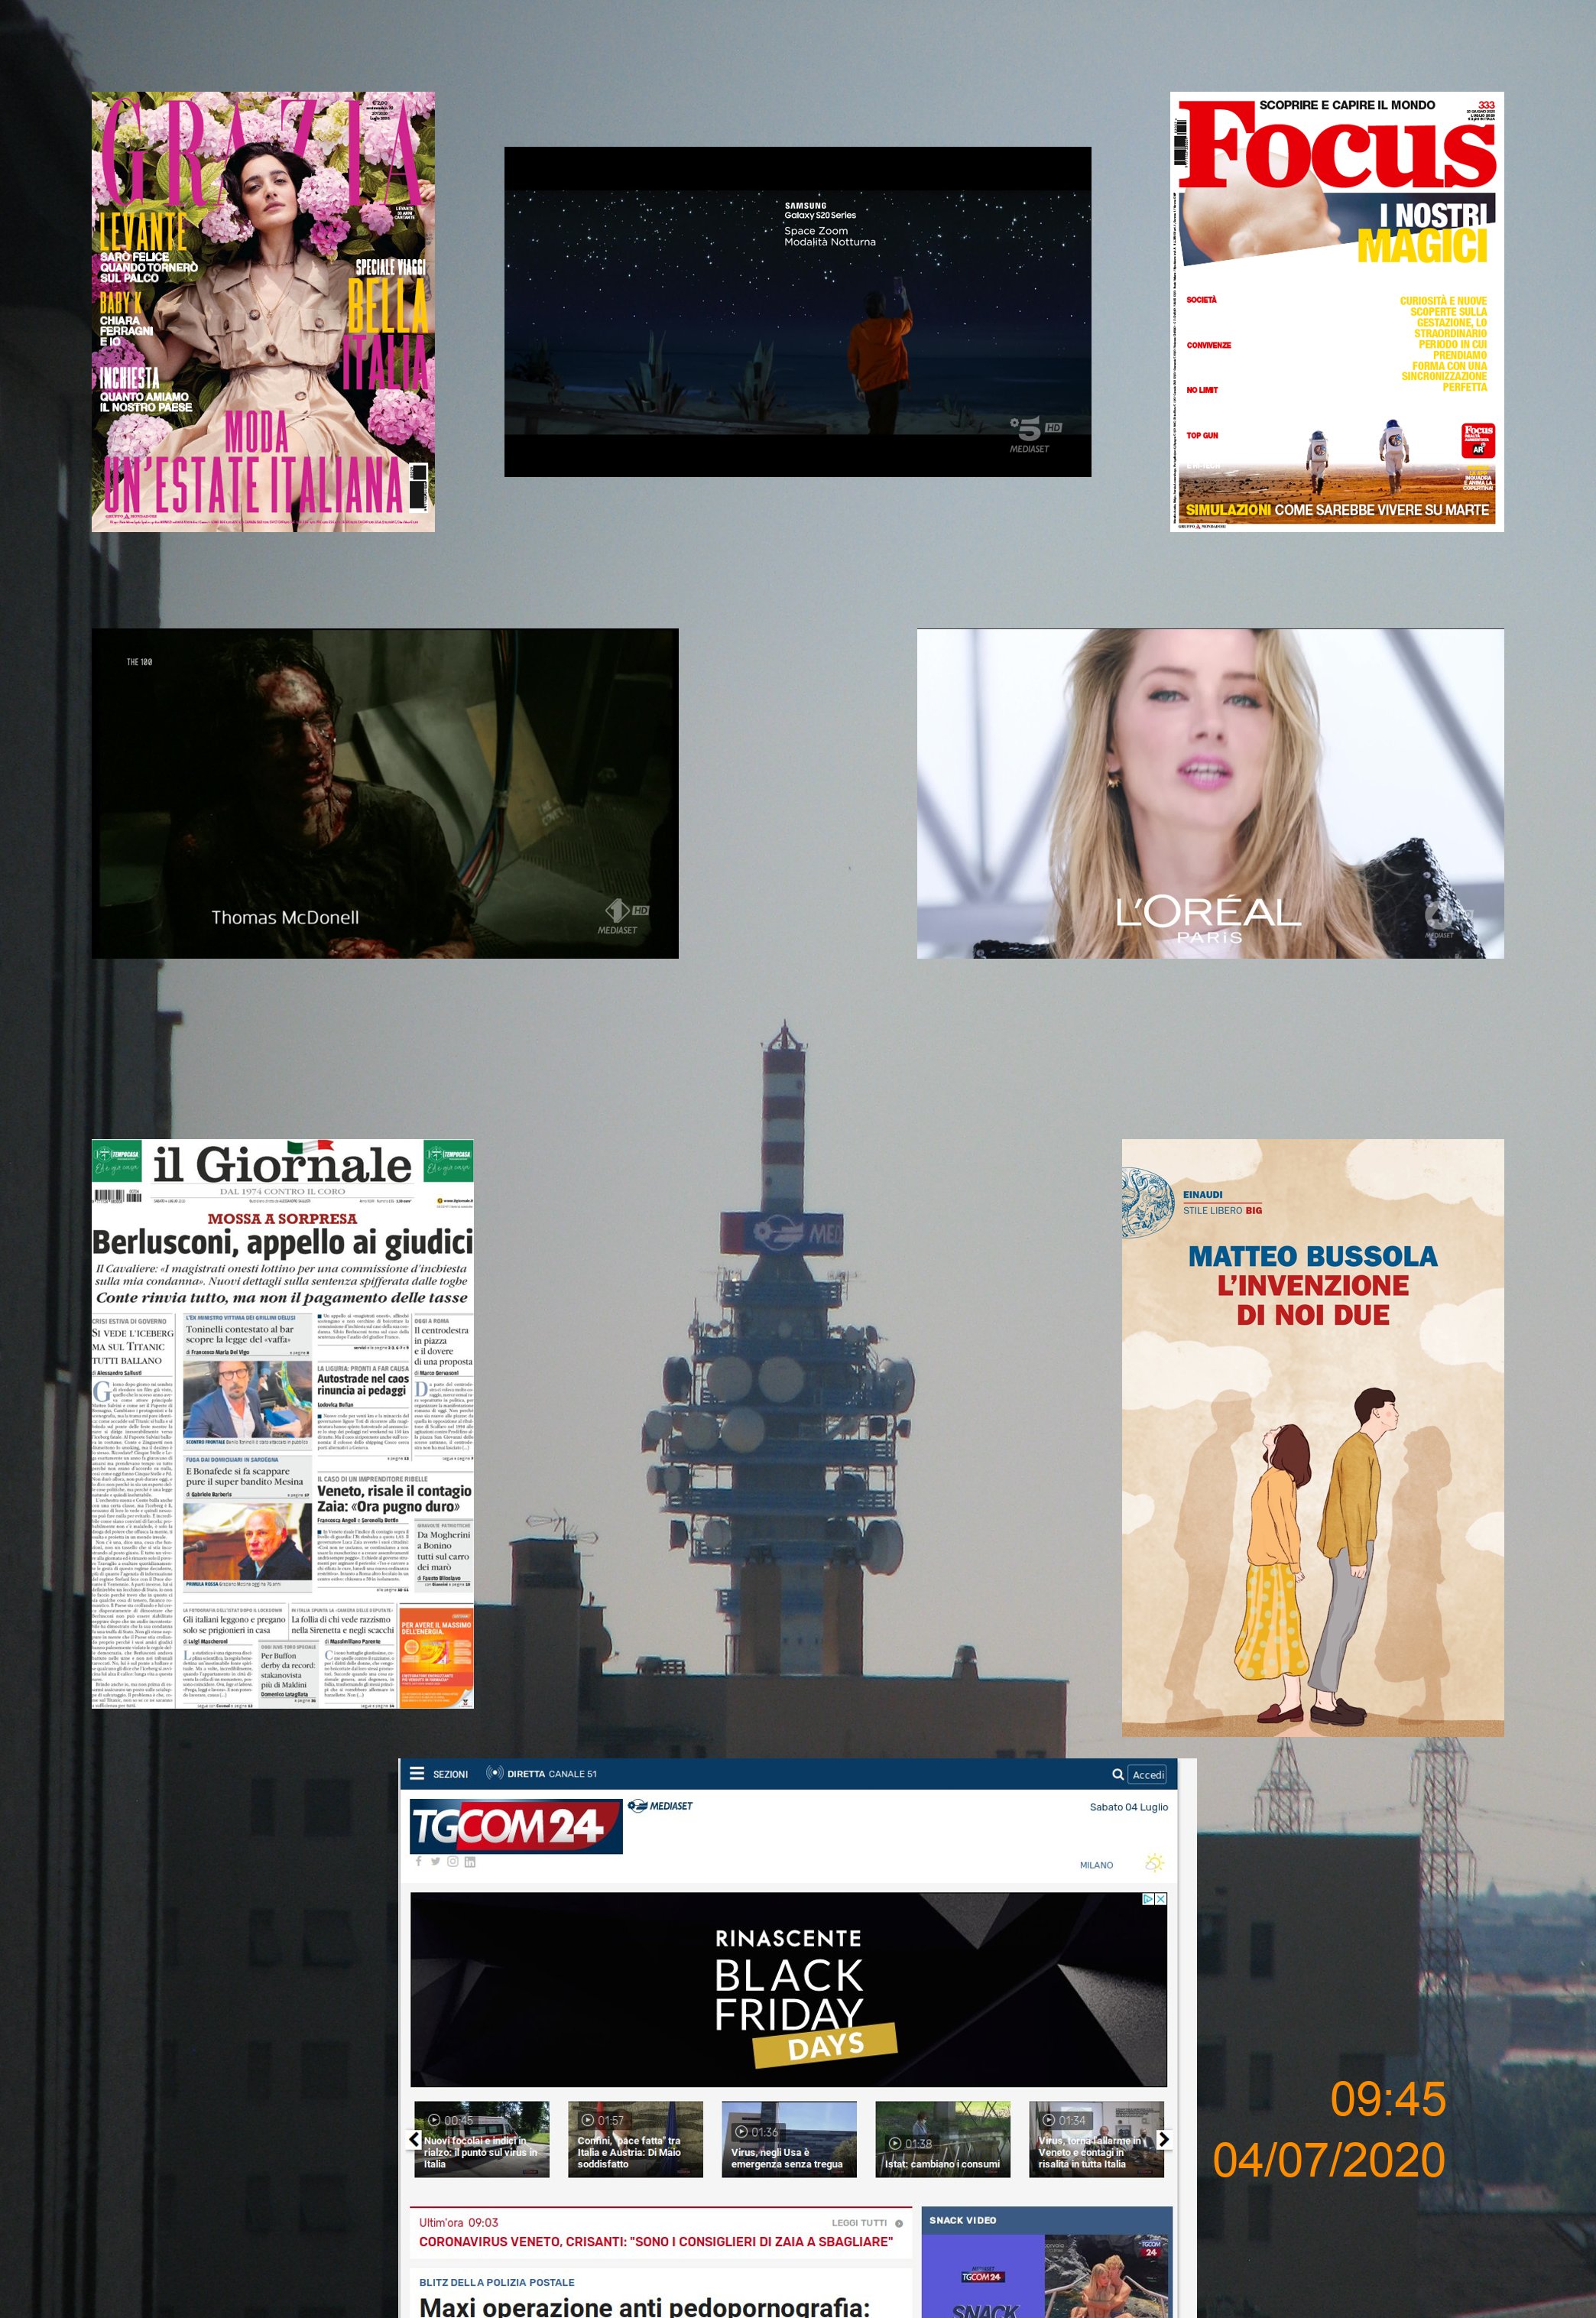The image size is (1596, 2318).
Task: Click the Accedi login button
Action: coord(1148,1775)
